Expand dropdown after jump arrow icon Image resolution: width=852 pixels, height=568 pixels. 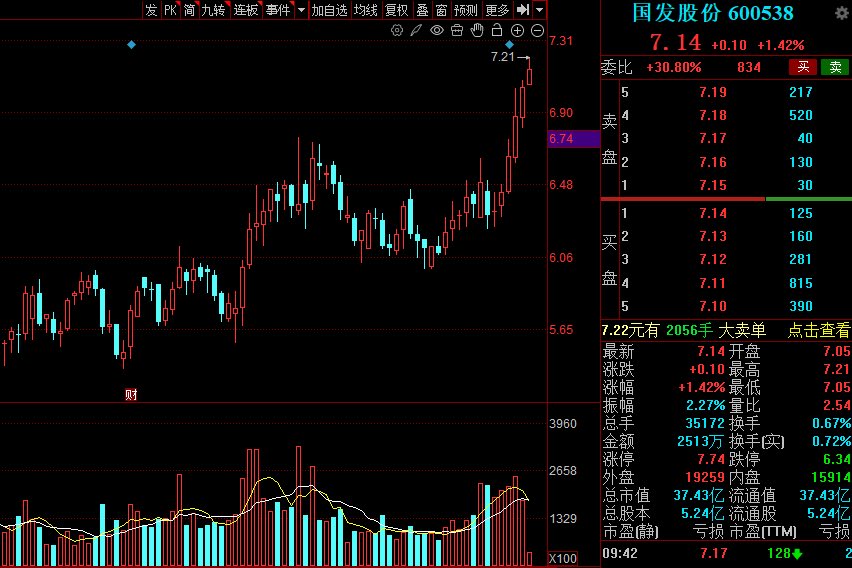[539, 10]
